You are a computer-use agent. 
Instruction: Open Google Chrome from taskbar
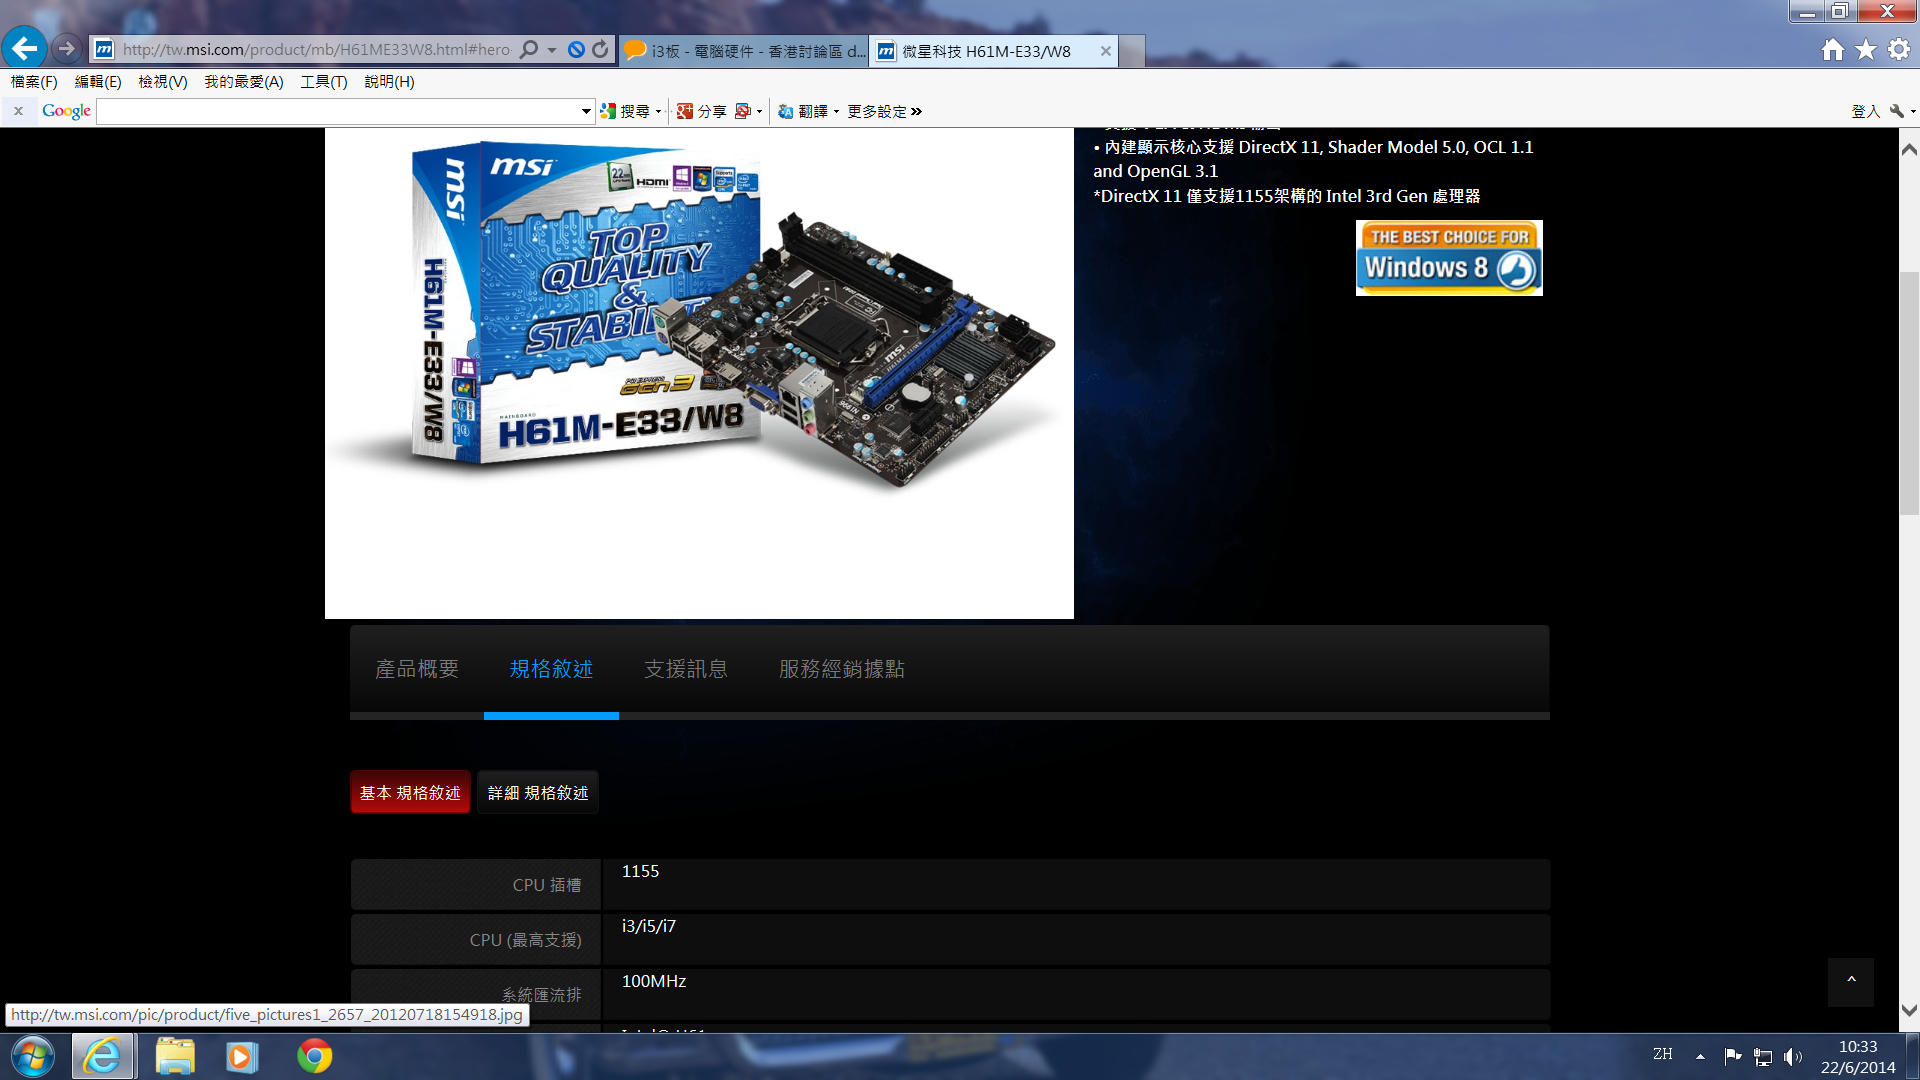coord(315,1057)
